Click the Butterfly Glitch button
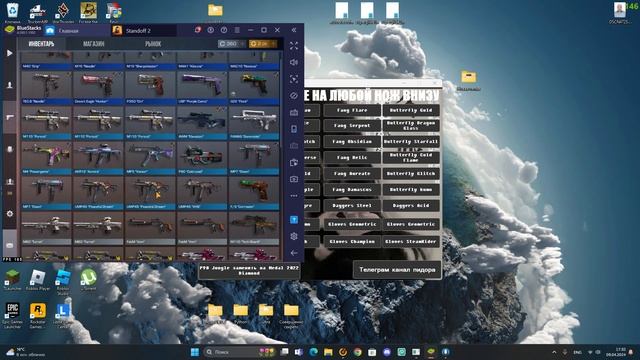The width and height of the screenshot is (640, 360). 411,174
